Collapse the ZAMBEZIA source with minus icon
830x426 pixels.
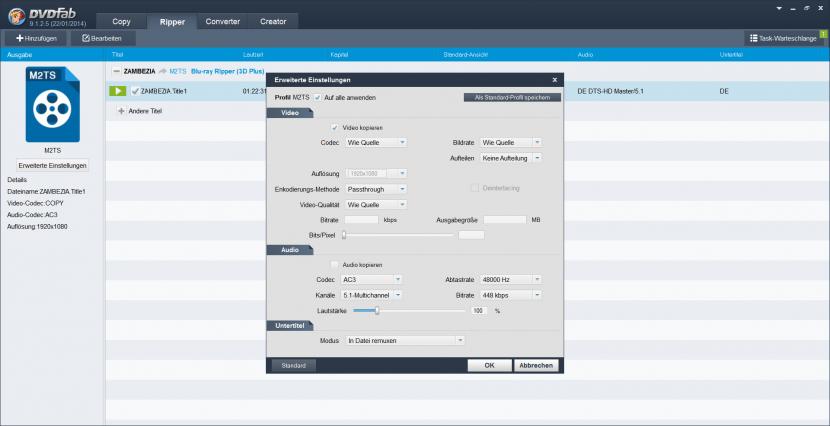point(116,72)
